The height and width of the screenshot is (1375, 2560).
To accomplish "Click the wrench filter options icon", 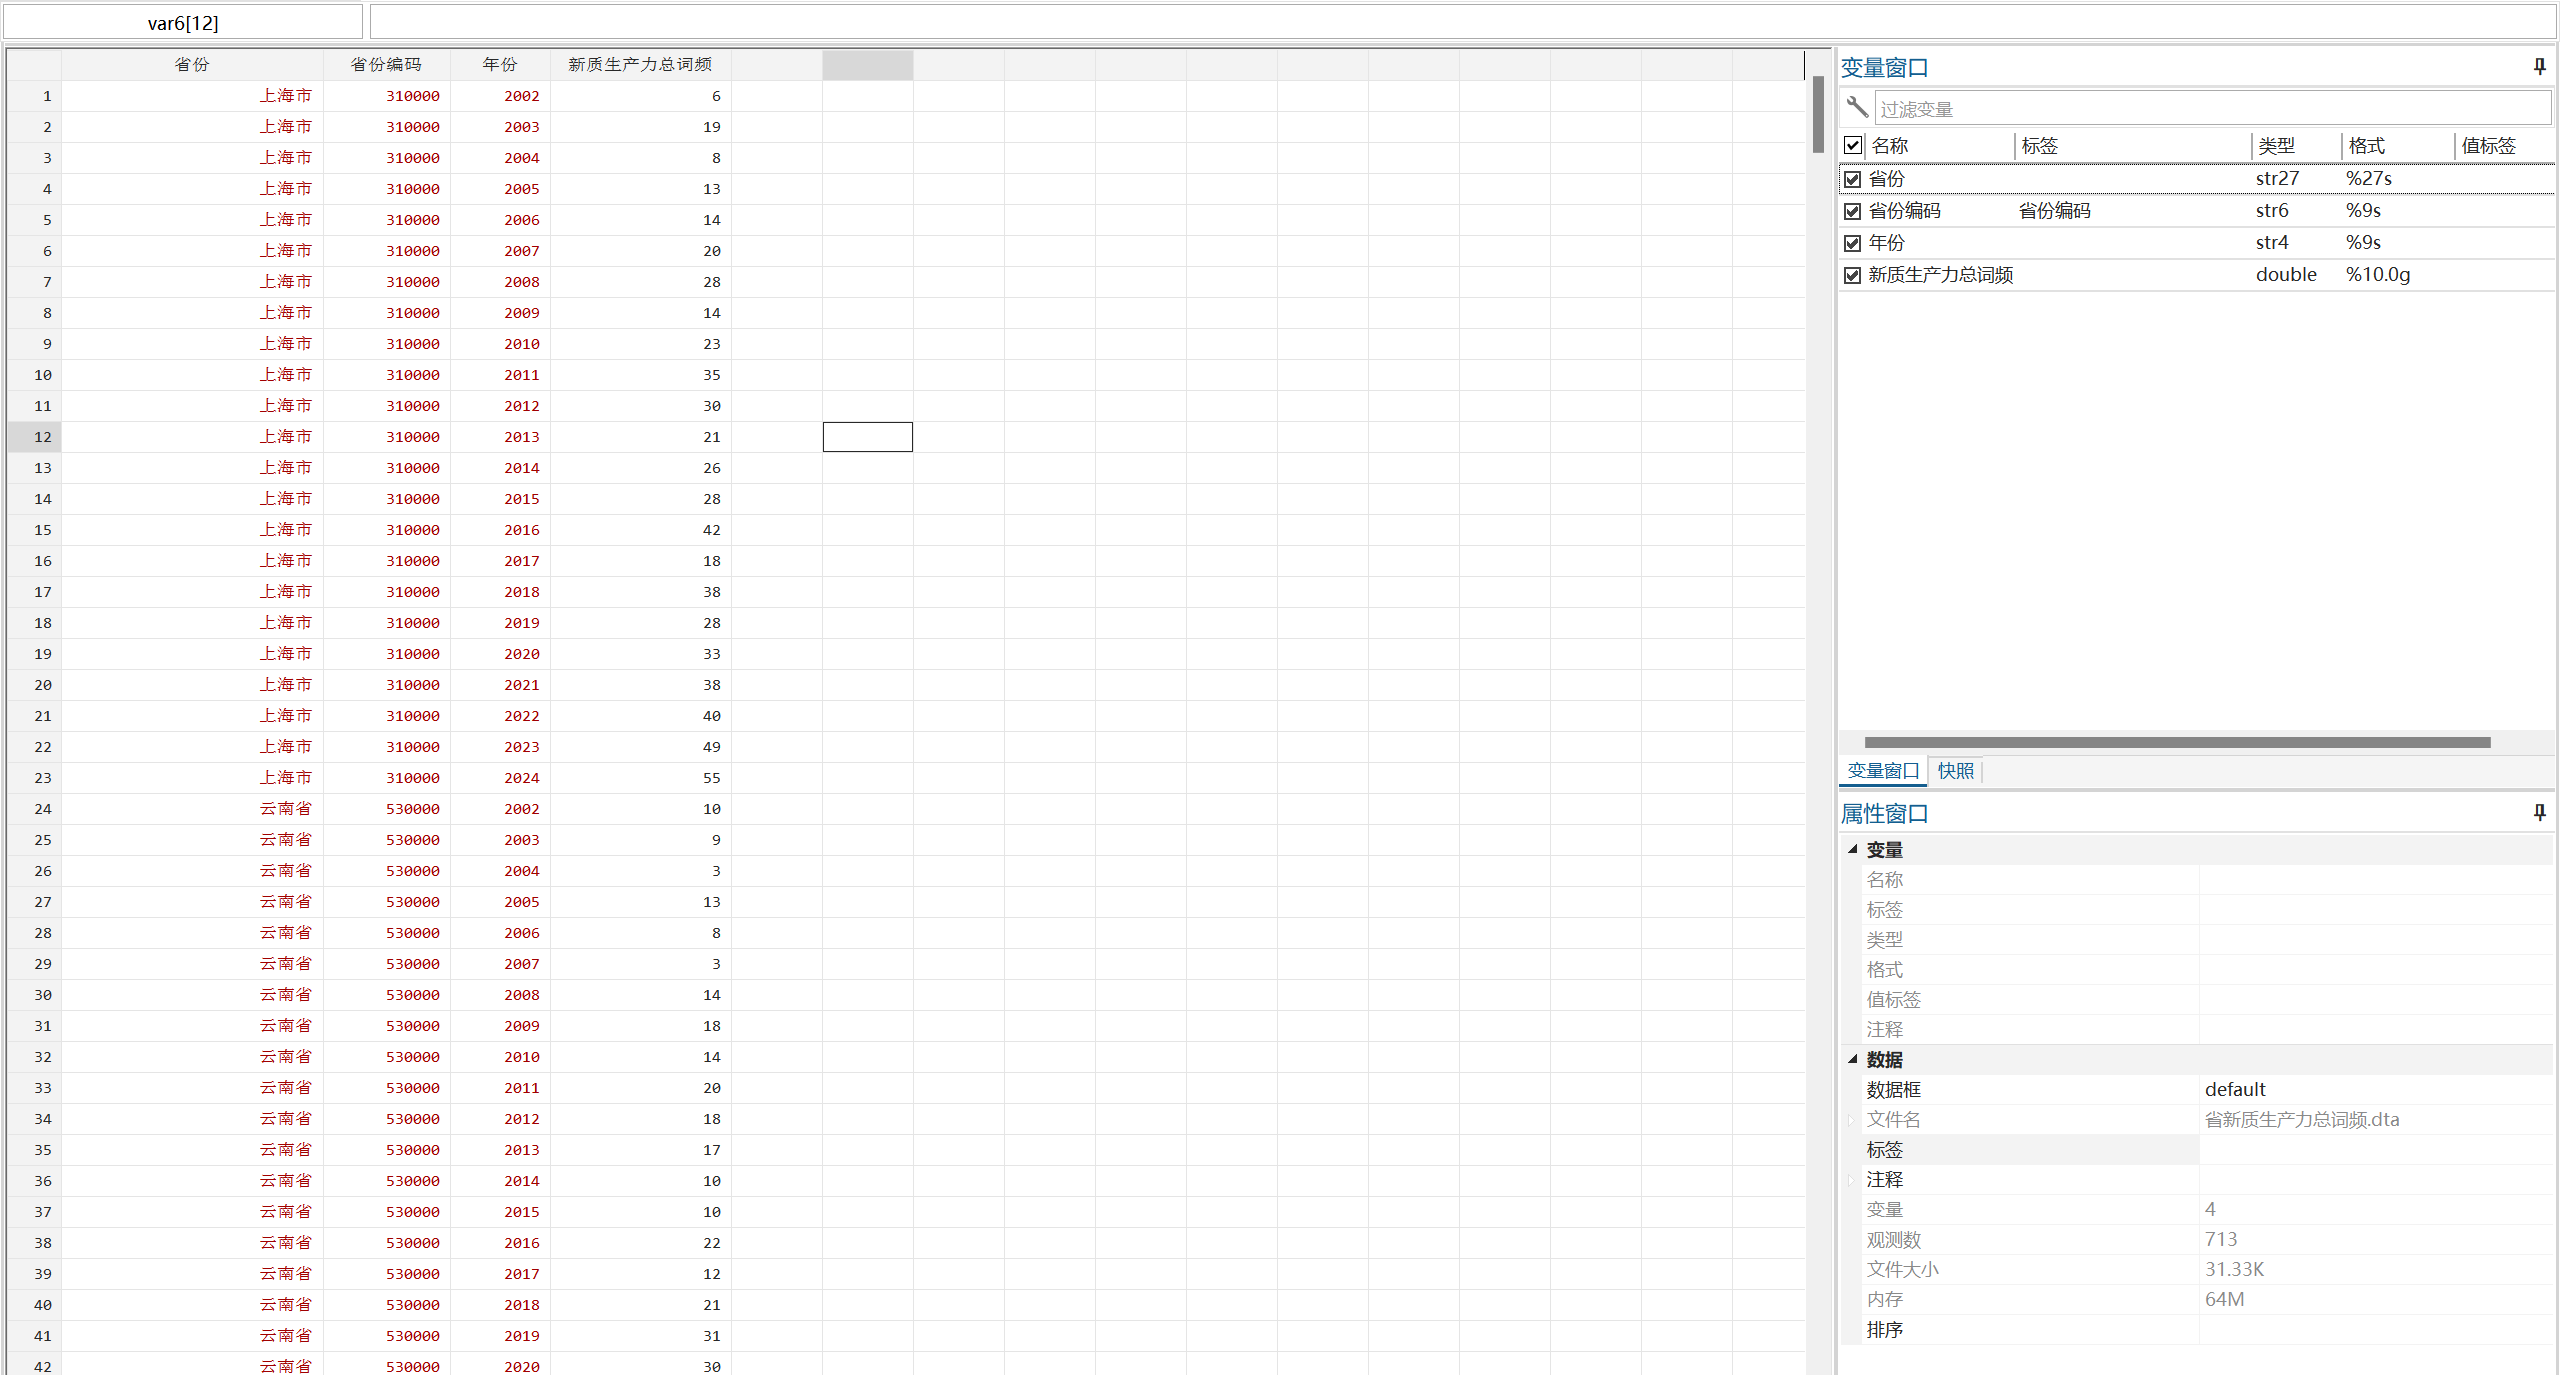I will (x=1857, y=107).
